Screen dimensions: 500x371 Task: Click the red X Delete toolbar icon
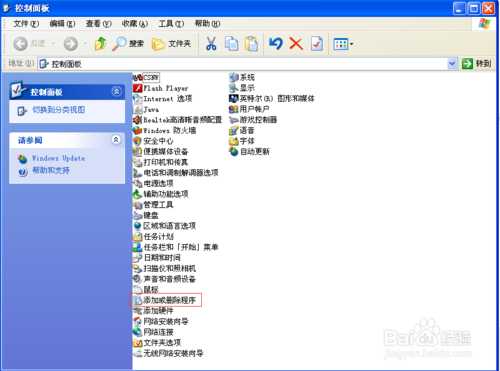pyautogui.click(x=296, y=44)
